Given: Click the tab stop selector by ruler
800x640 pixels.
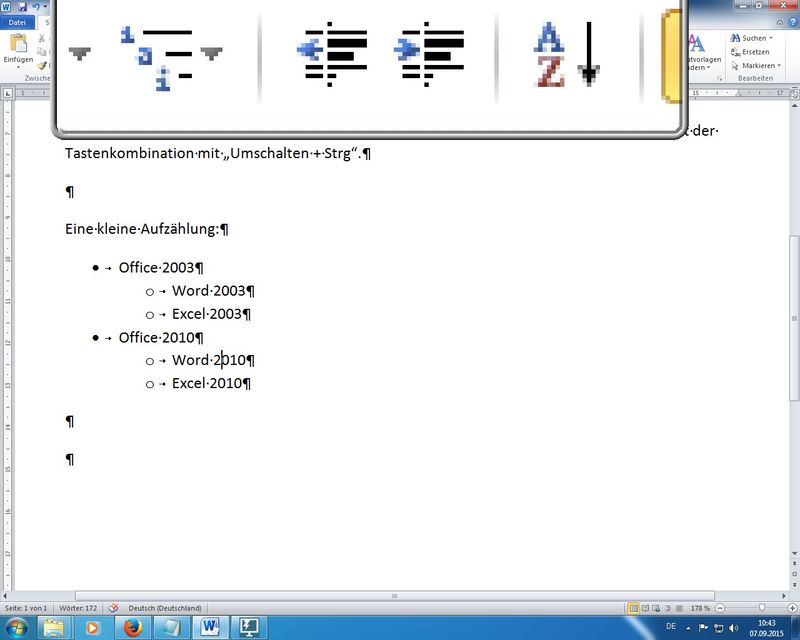Looking at the screenshot, I should [8, 93].
